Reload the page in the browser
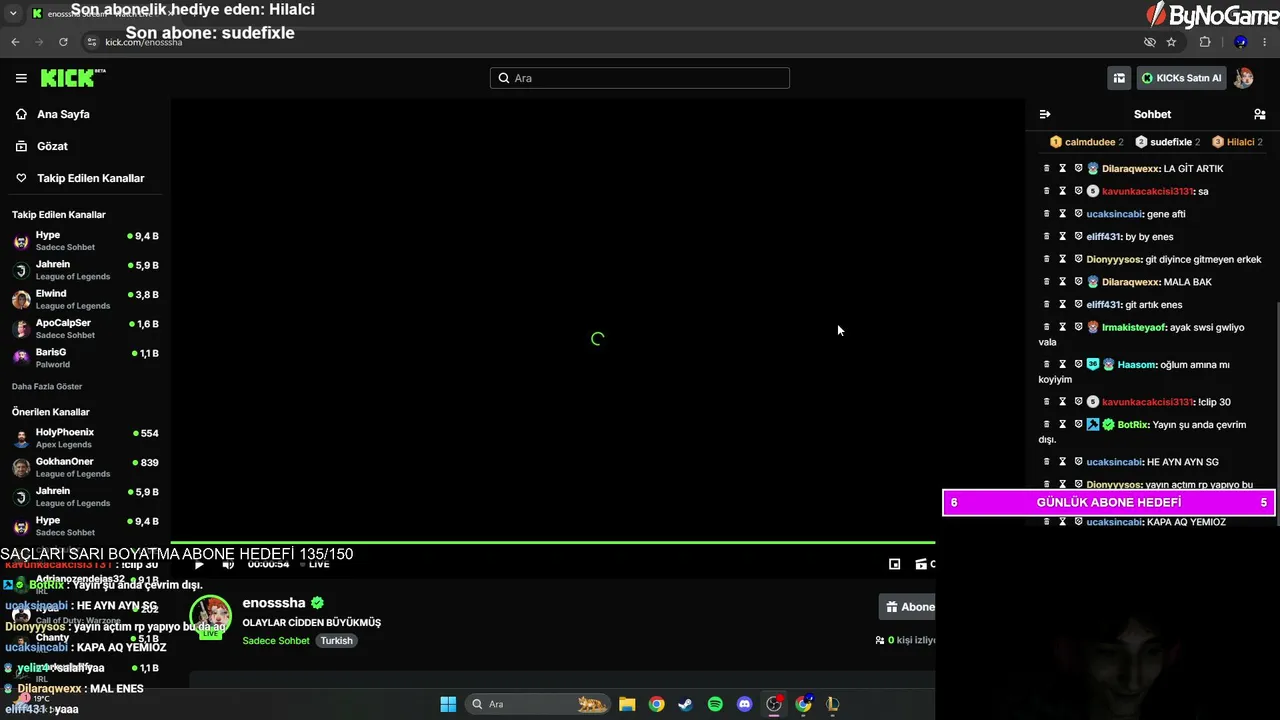The width and height of the screenshot is (1280, 720). (x=63, y=42)
